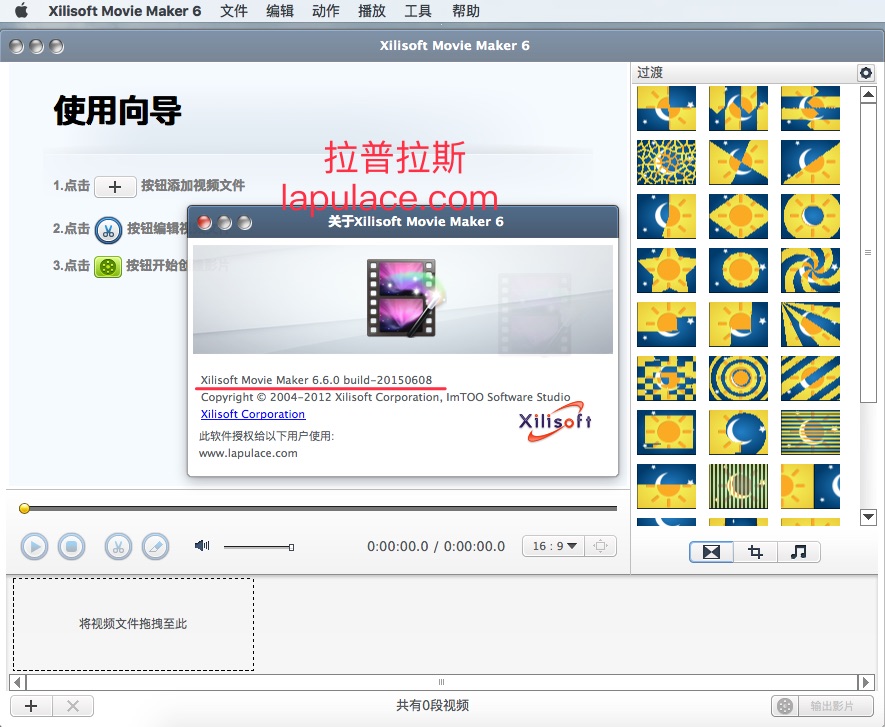Select the ring donut transition thumbnail
The height and width of the screenshot is (727, 885).
pos(810,216)
